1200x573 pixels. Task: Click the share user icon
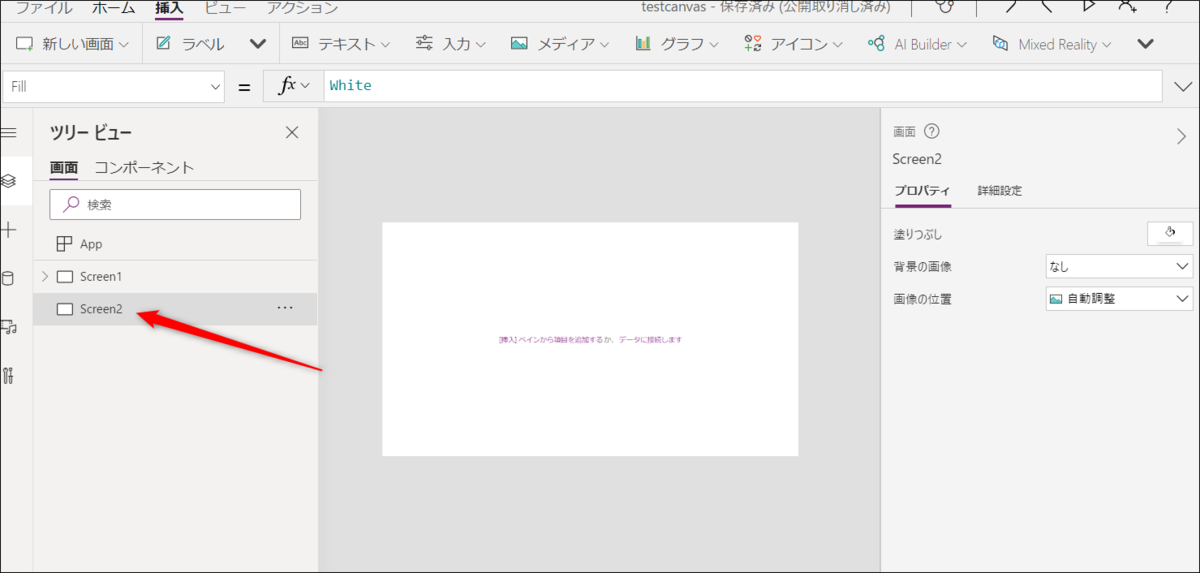[1128, 5]
